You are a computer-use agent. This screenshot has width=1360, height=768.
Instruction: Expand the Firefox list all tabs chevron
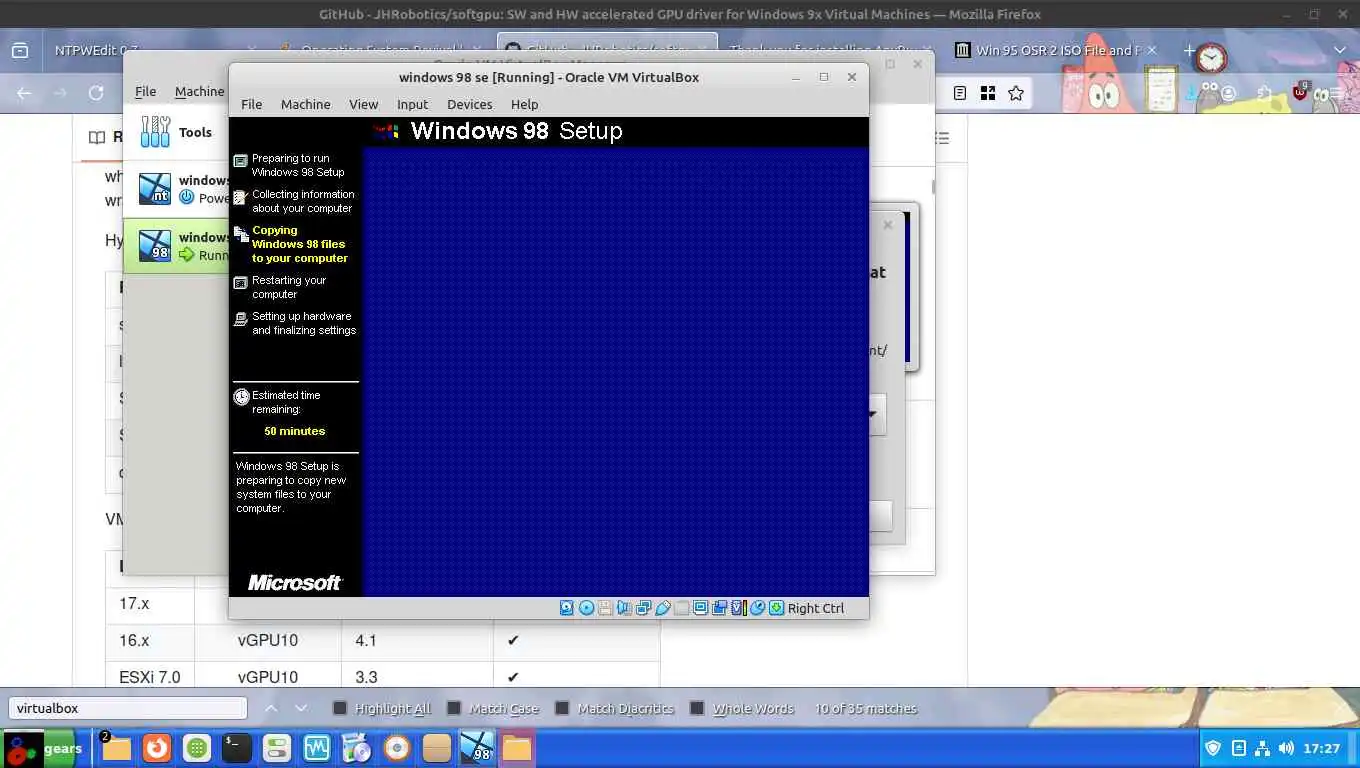click(1340, 50)
